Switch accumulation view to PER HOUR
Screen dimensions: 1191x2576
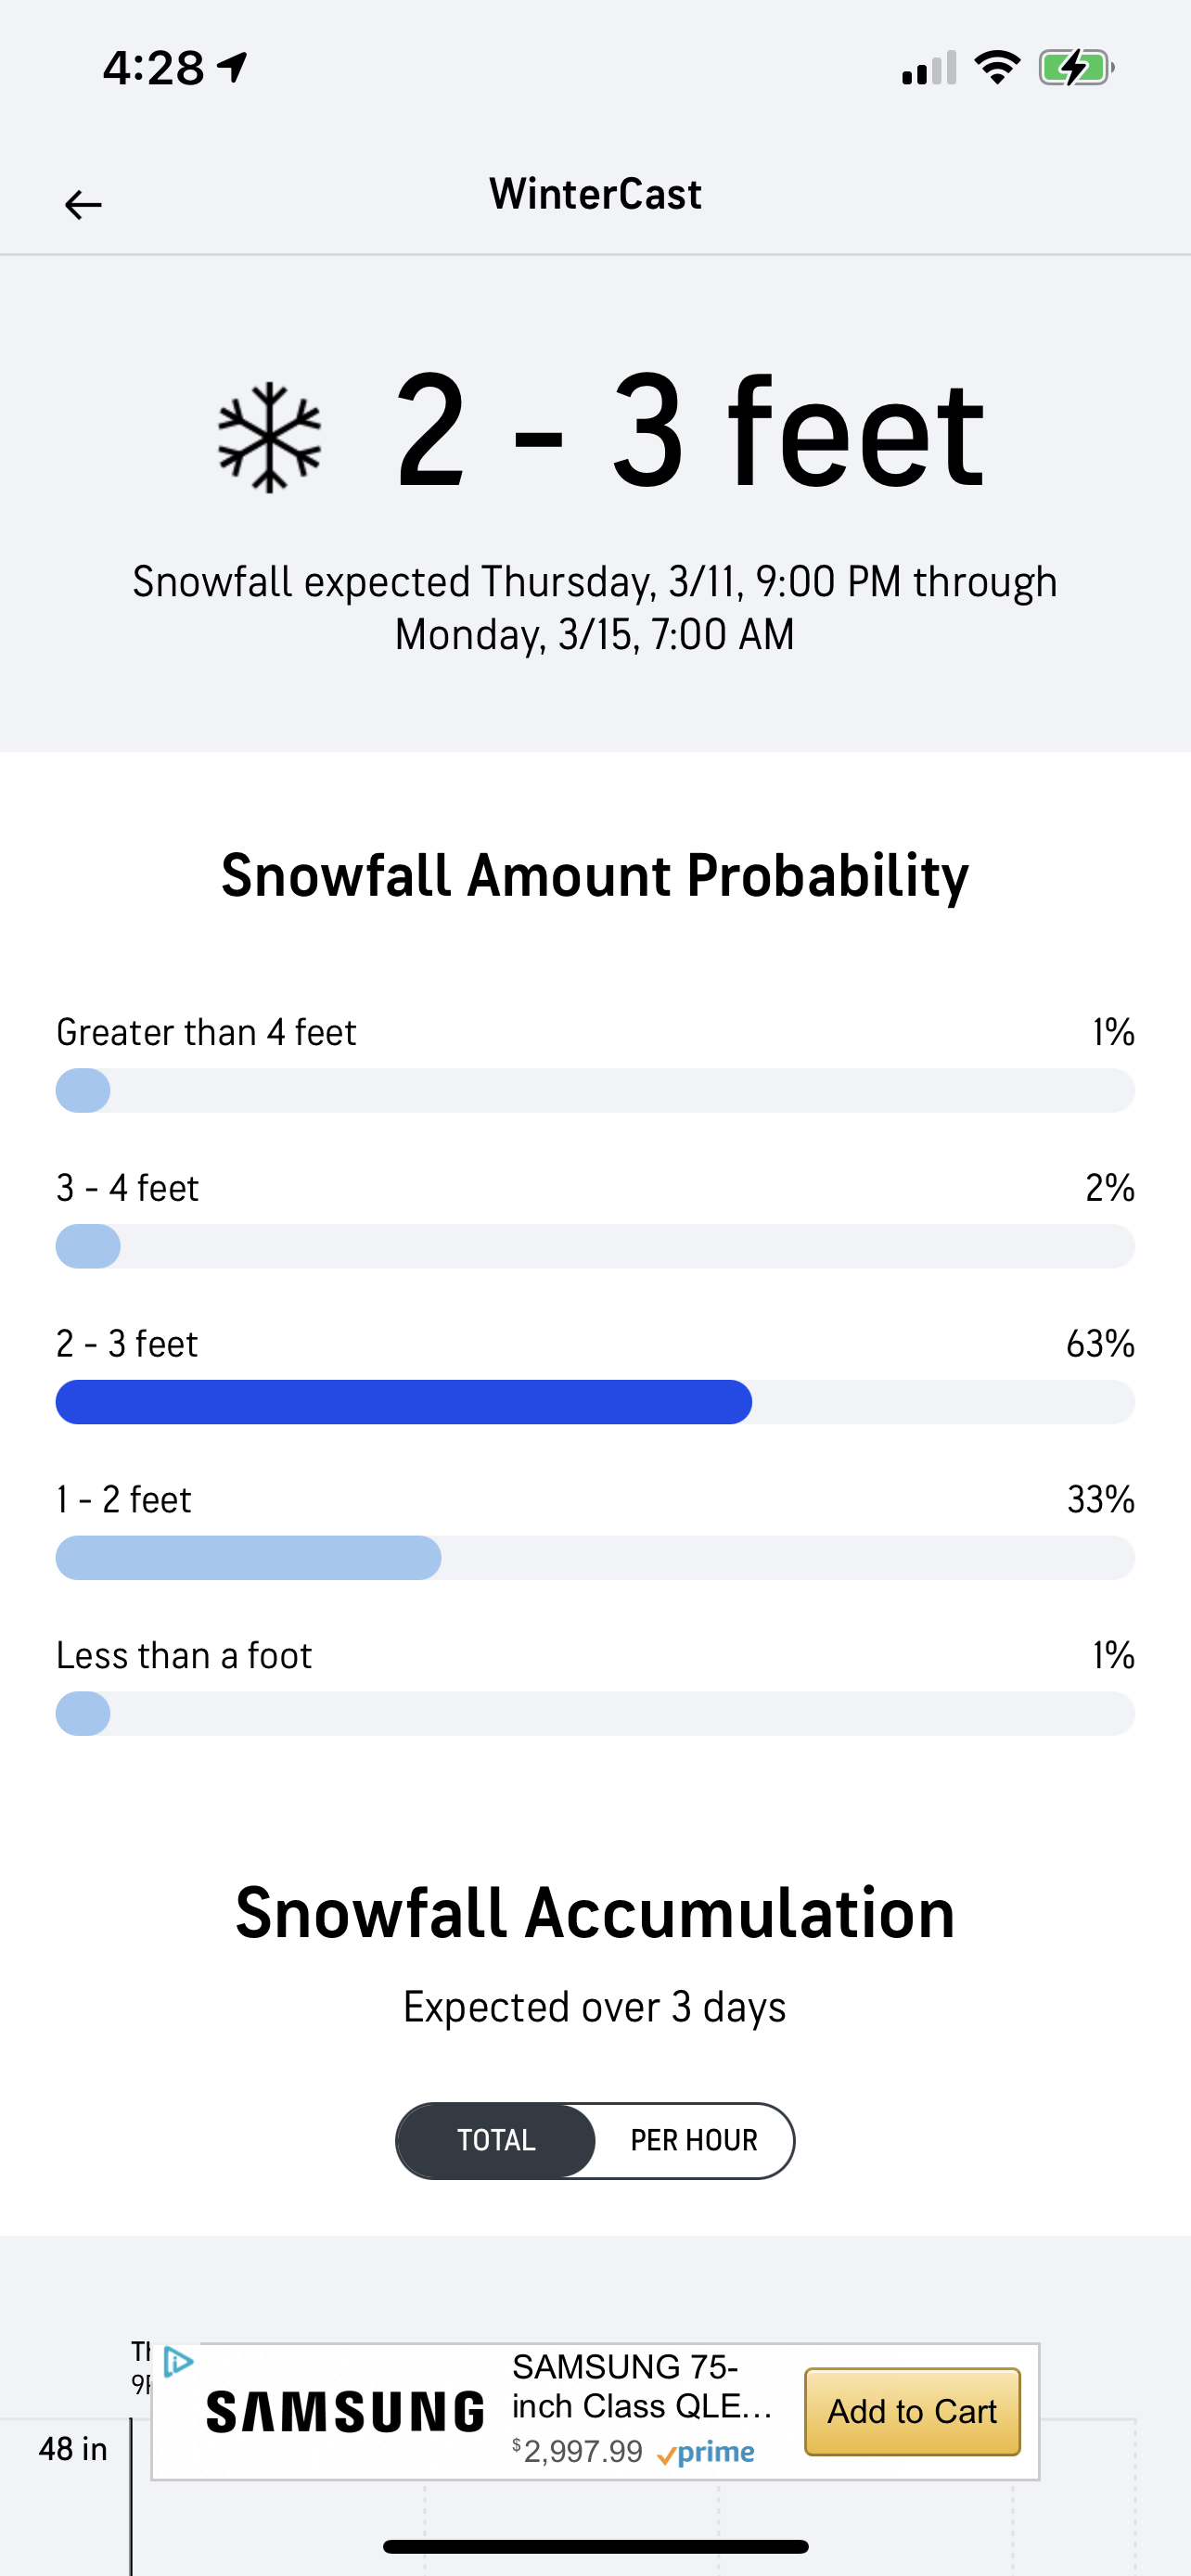[x=694, y=2140]
